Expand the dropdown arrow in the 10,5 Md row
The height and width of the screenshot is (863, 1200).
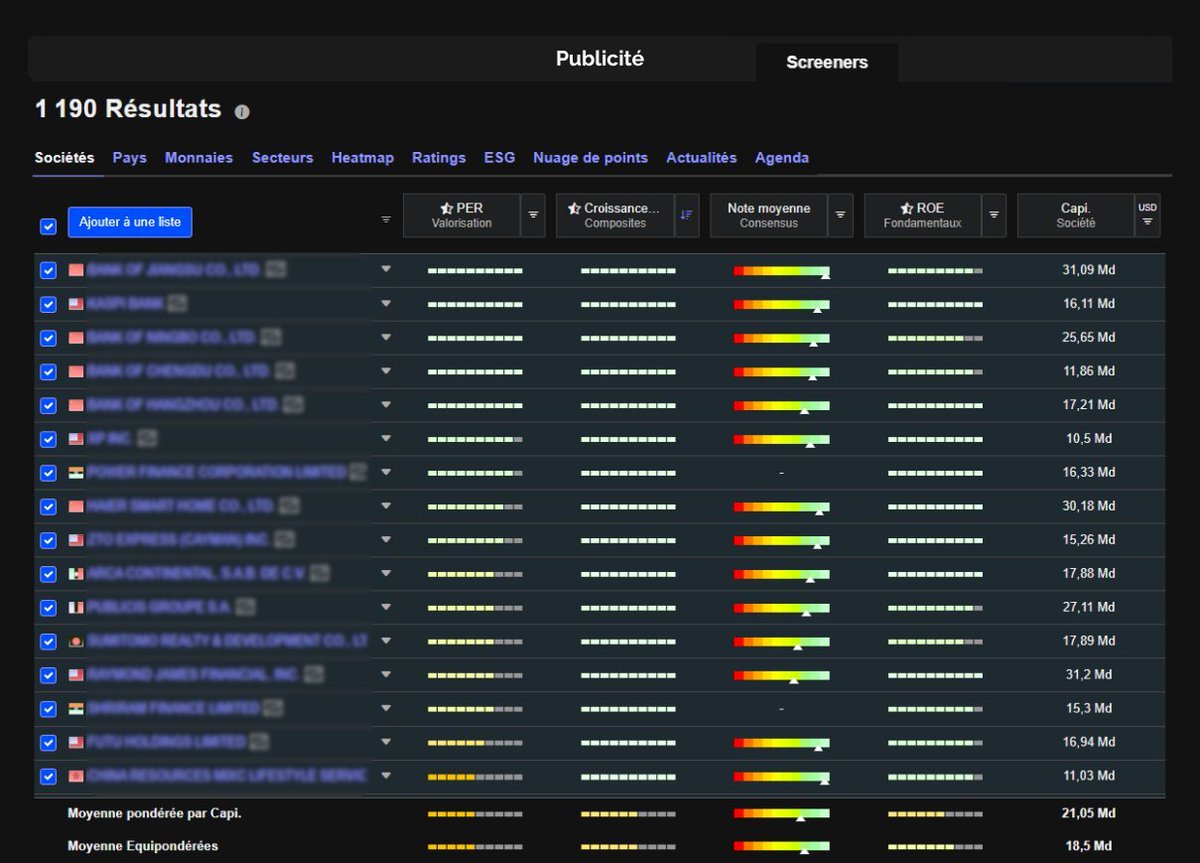tap(386, 438)
